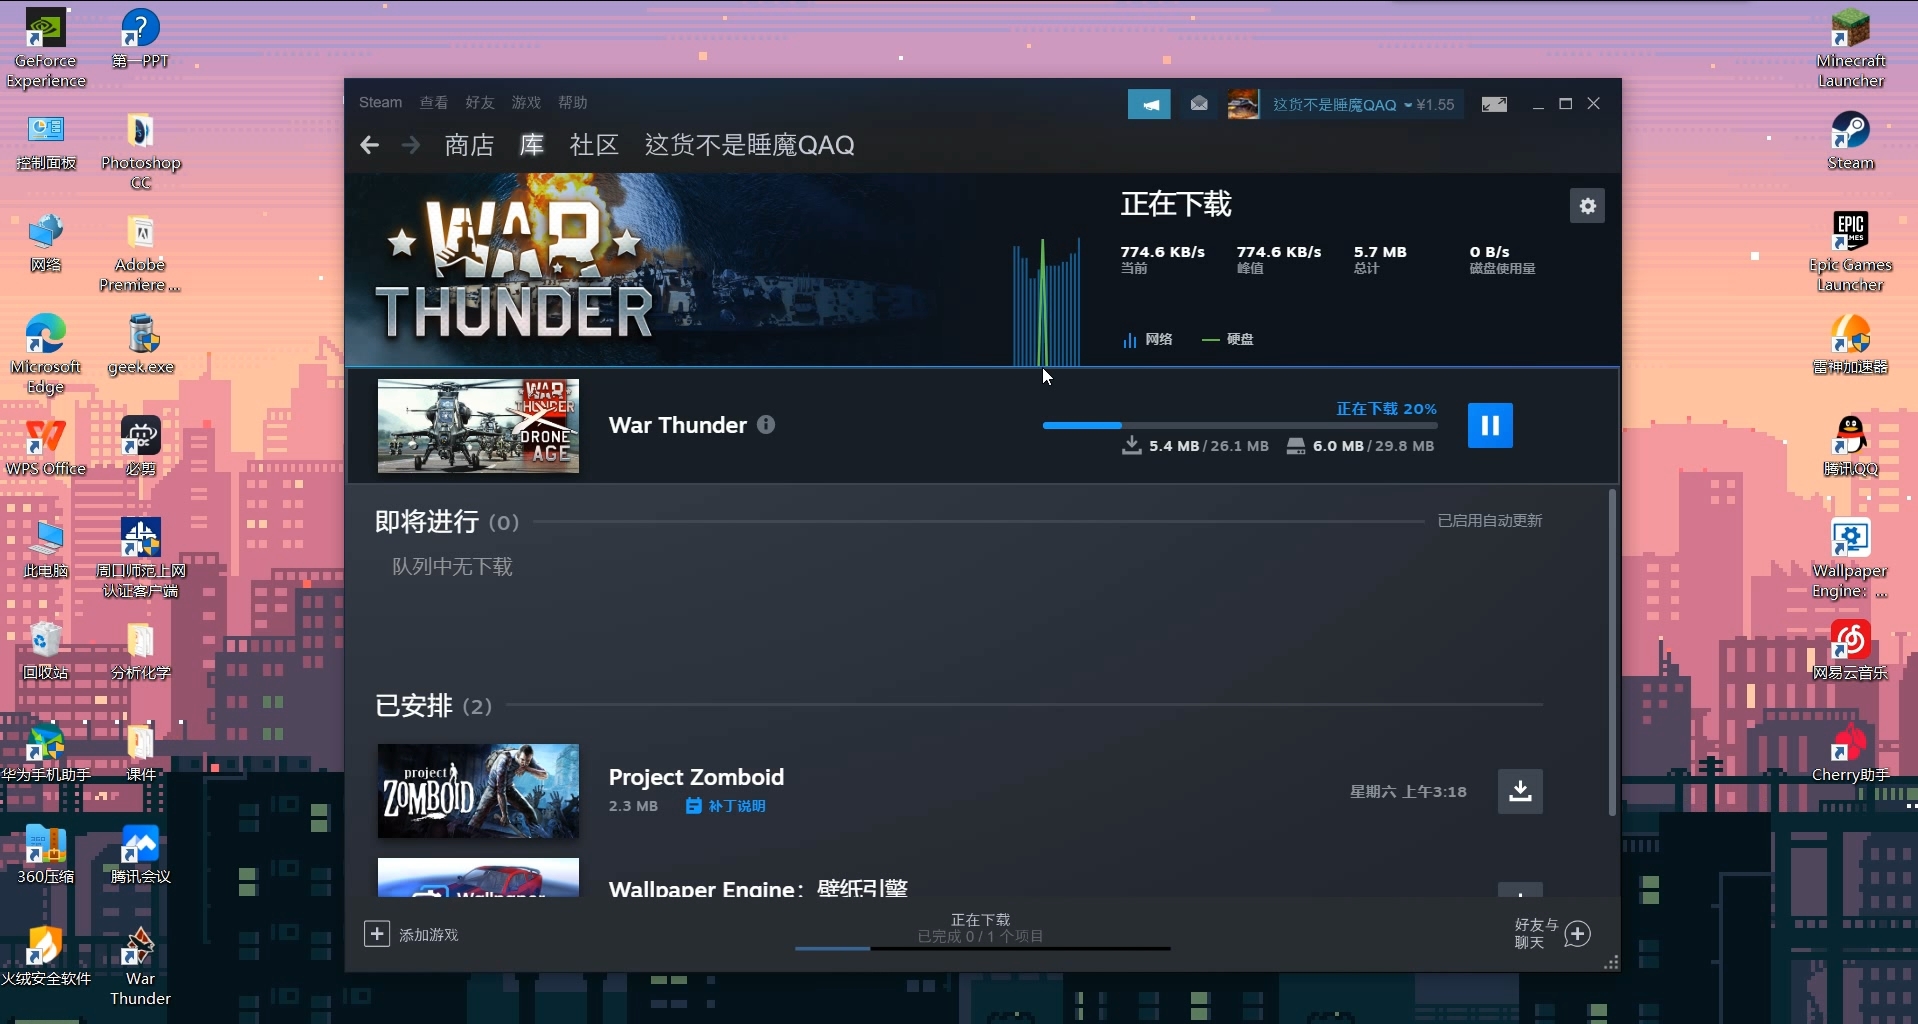This screenshot has width=1918, height=1024.
Task: Select the Cherry助手 desktop icon
Action: pos(1850,753)
